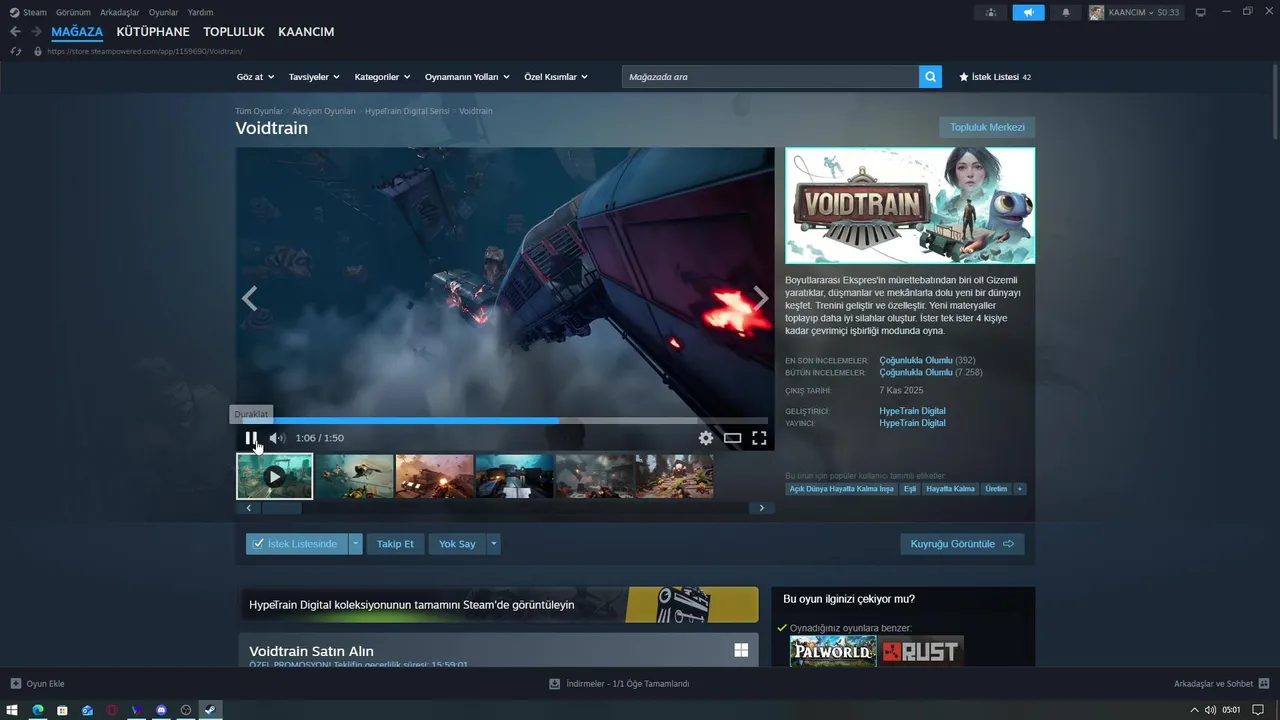Open the Tavsiyeler dropdown menu
Image resolution: width=1280 pixels, height=720 pixels.
pos(314,77)
